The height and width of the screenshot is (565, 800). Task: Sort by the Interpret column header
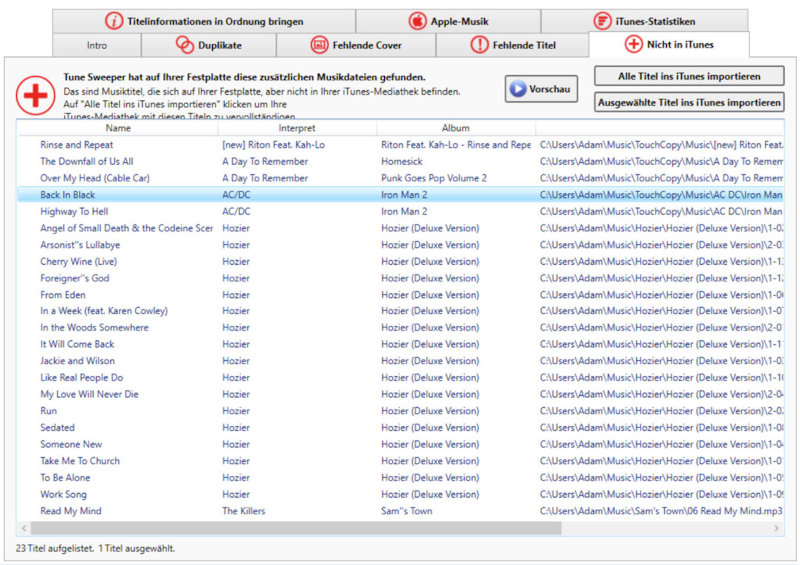[x=297, y=128]
